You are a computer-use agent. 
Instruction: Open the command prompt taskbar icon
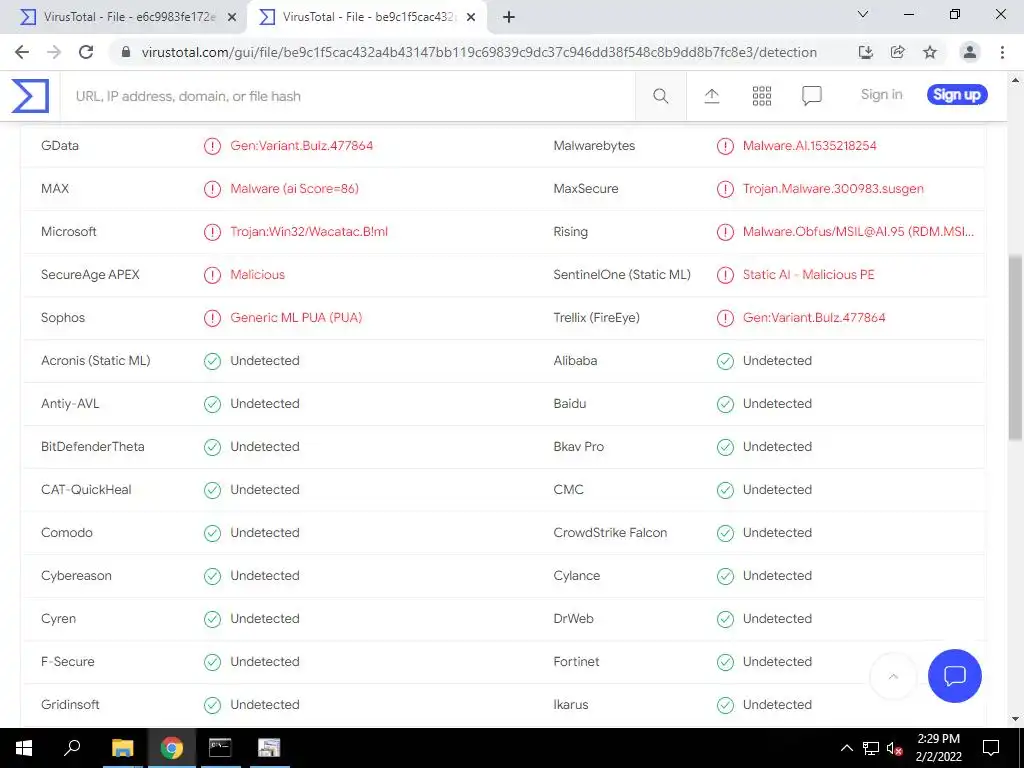pos(220,748)
